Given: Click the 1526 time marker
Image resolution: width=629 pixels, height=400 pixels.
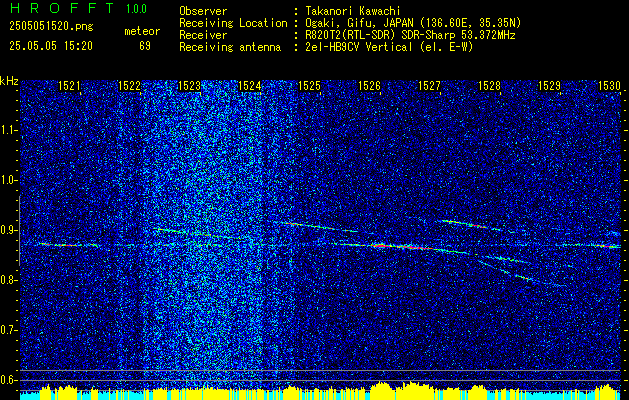Looking at the screenshot, I should tap(369, 85).
